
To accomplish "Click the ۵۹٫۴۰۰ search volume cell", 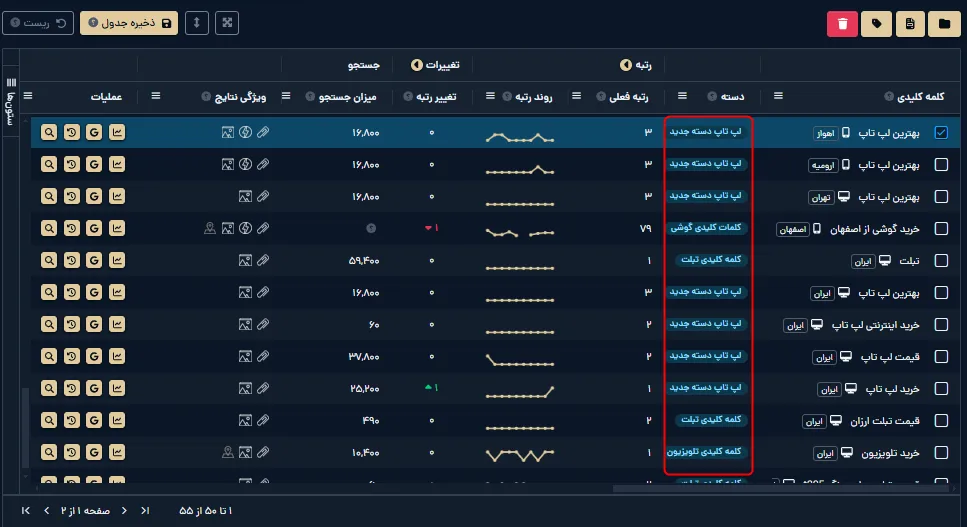I will pos(364,261).
